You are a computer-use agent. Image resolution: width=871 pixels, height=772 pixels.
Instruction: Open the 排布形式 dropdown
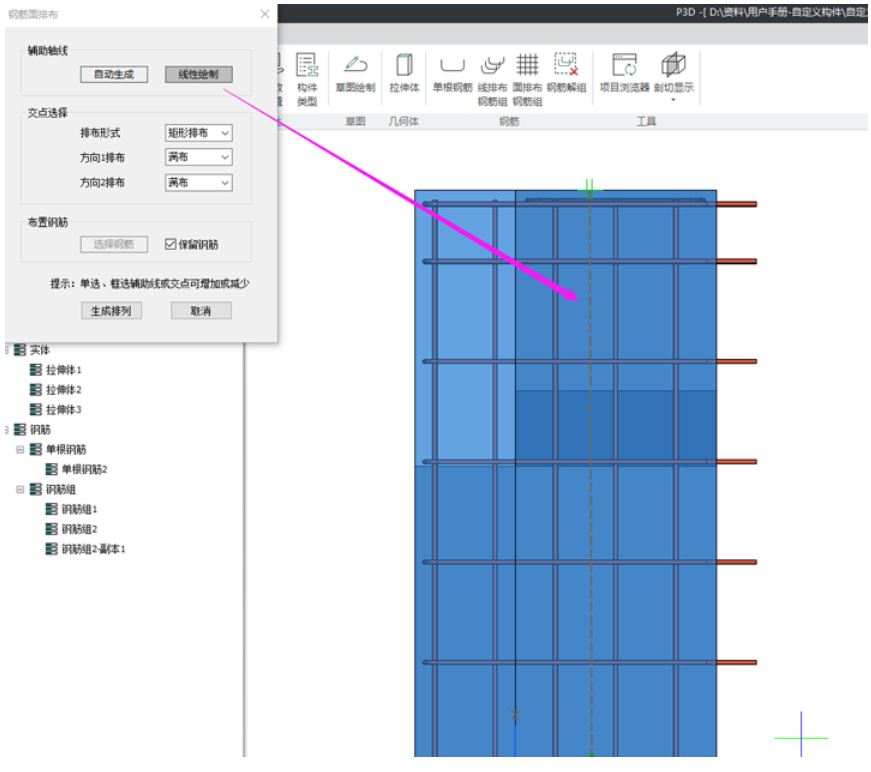(x=198, y=132)
